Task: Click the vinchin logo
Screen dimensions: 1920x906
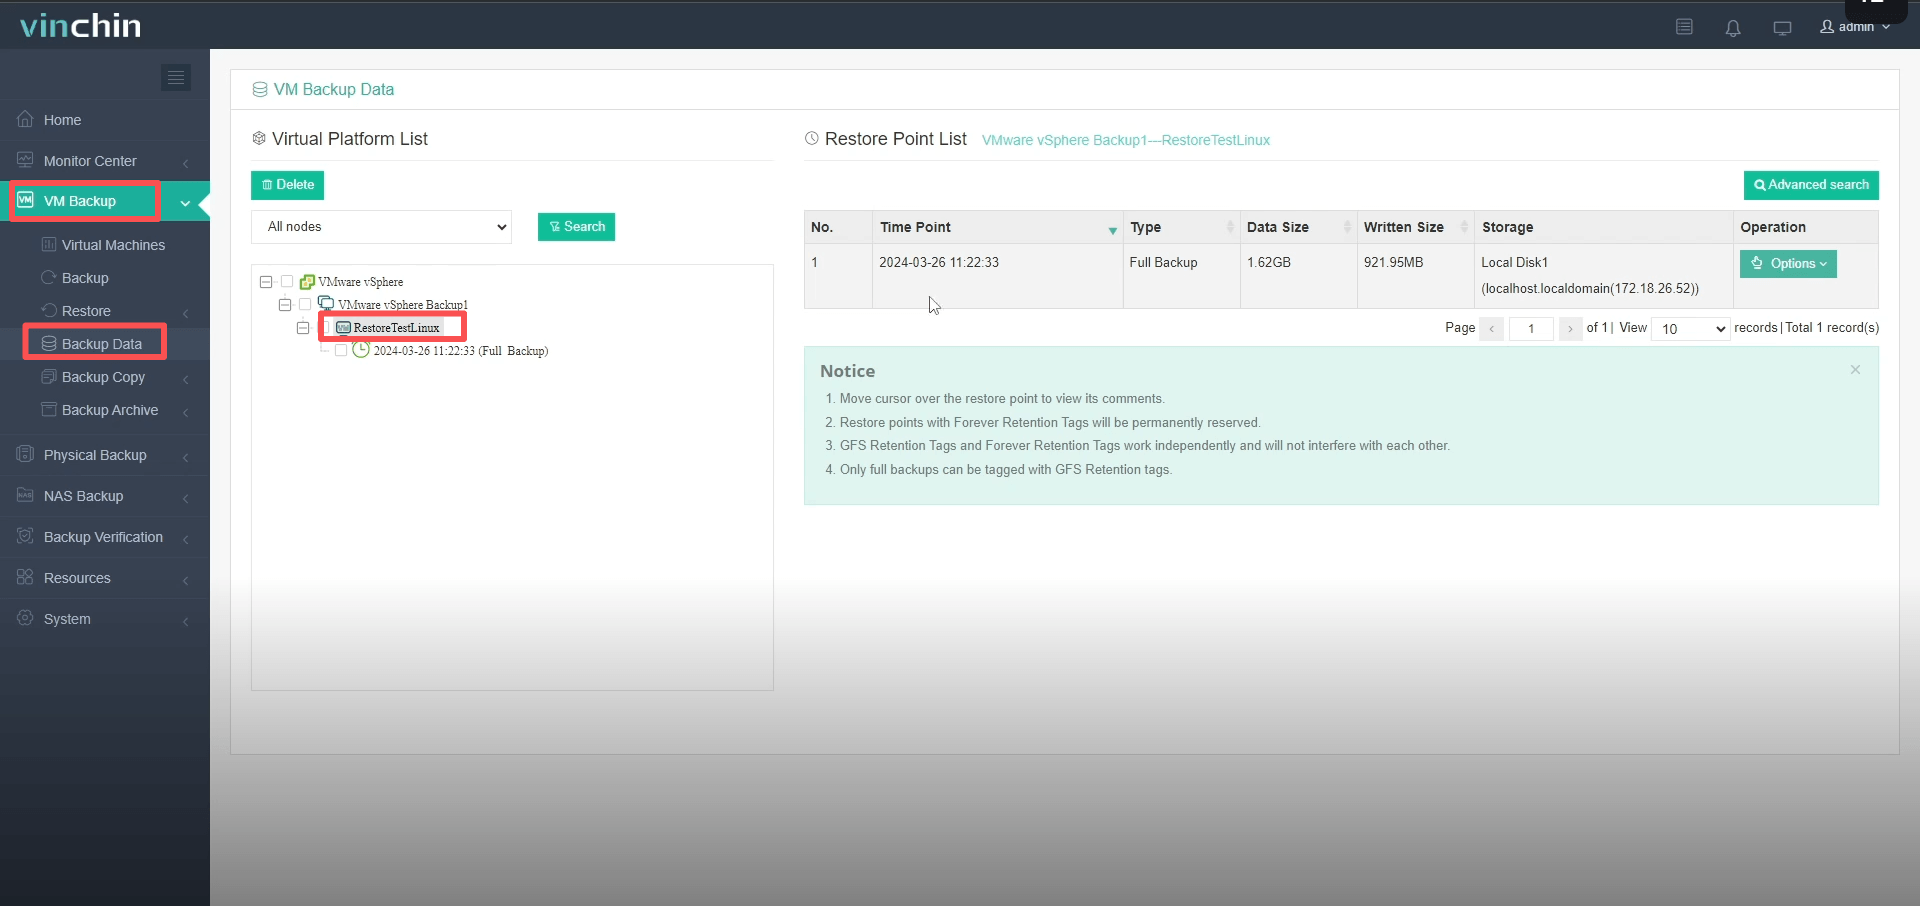Action: pyautogui.click(x=80, y=25)
